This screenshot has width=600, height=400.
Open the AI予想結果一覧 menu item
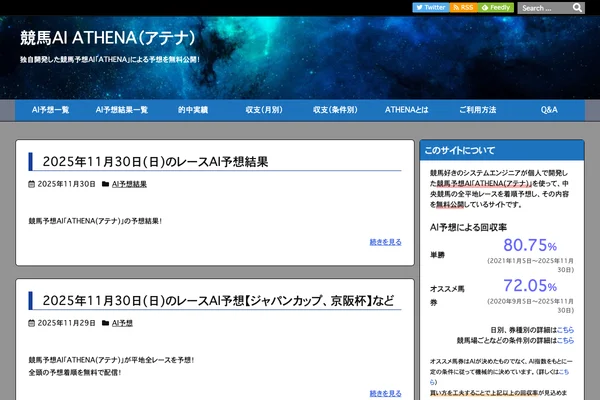tap(122, 110)
